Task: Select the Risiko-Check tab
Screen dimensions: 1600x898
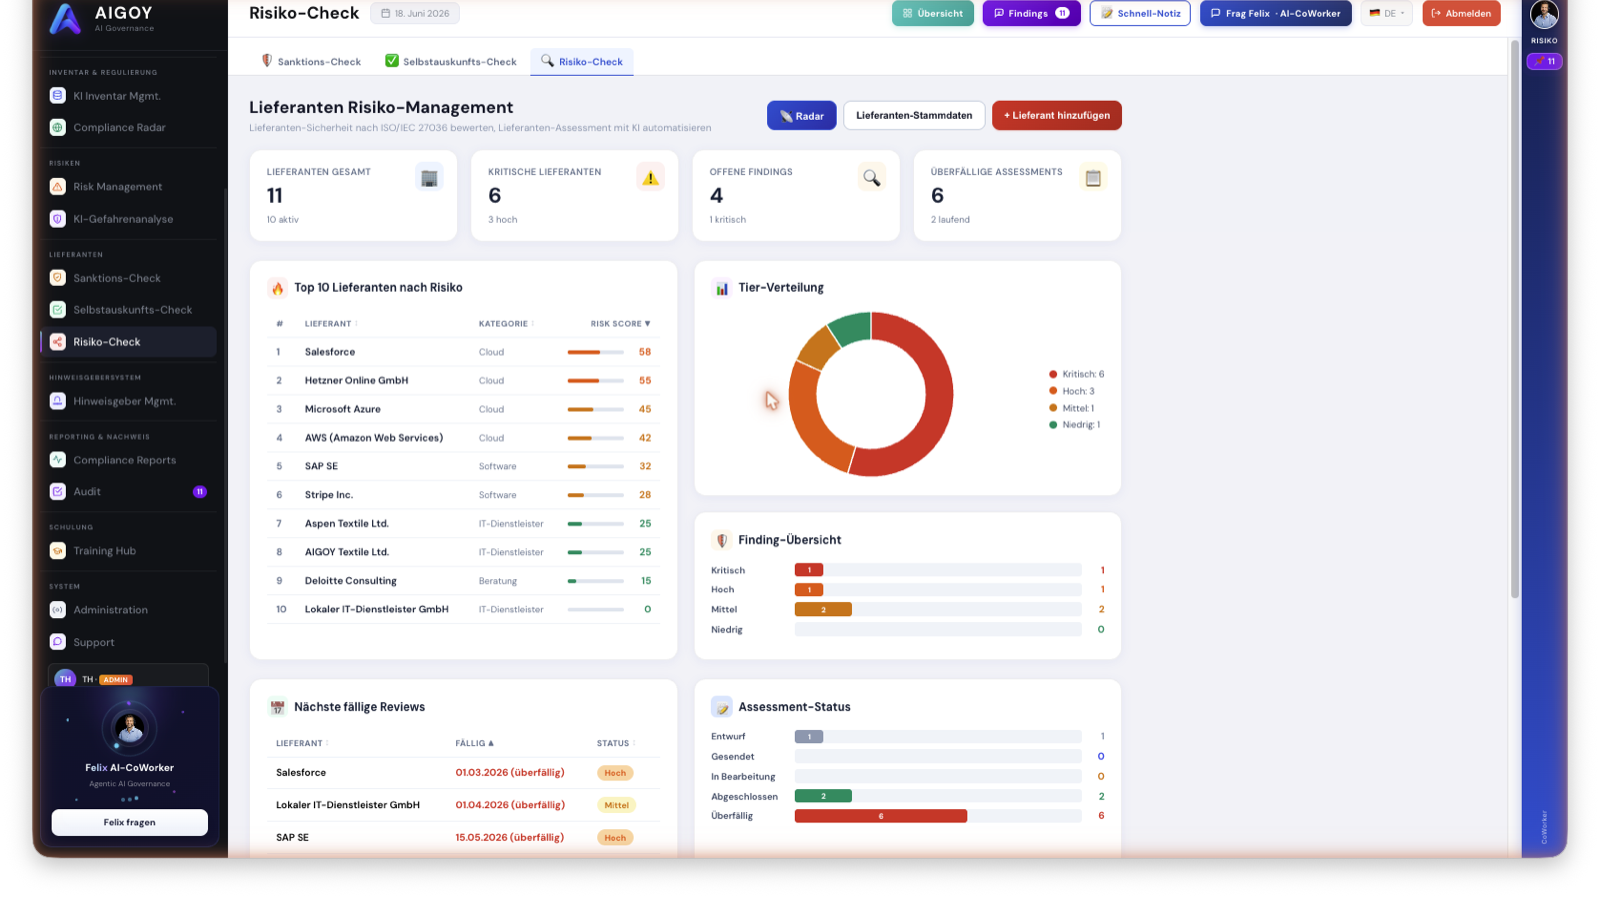Action: (582, 62)
